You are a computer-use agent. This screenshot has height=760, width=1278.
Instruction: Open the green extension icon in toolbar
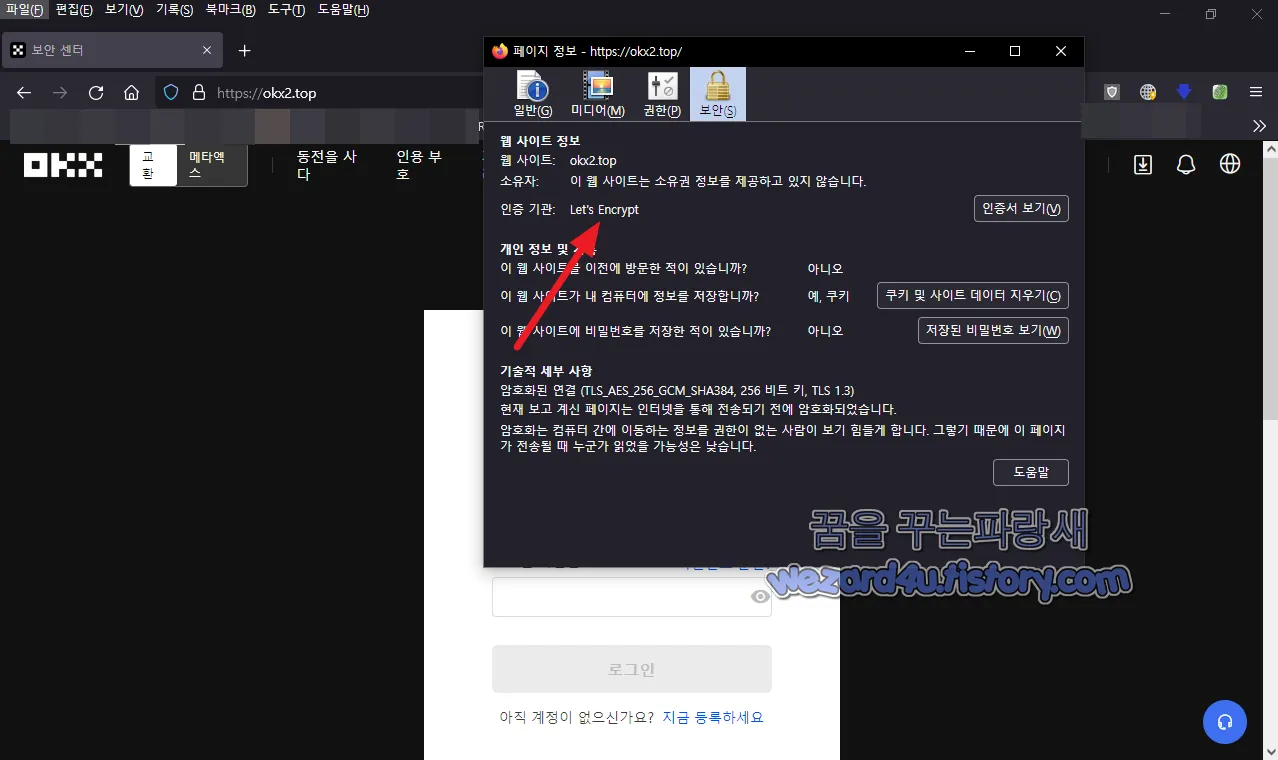[1219, 91]
